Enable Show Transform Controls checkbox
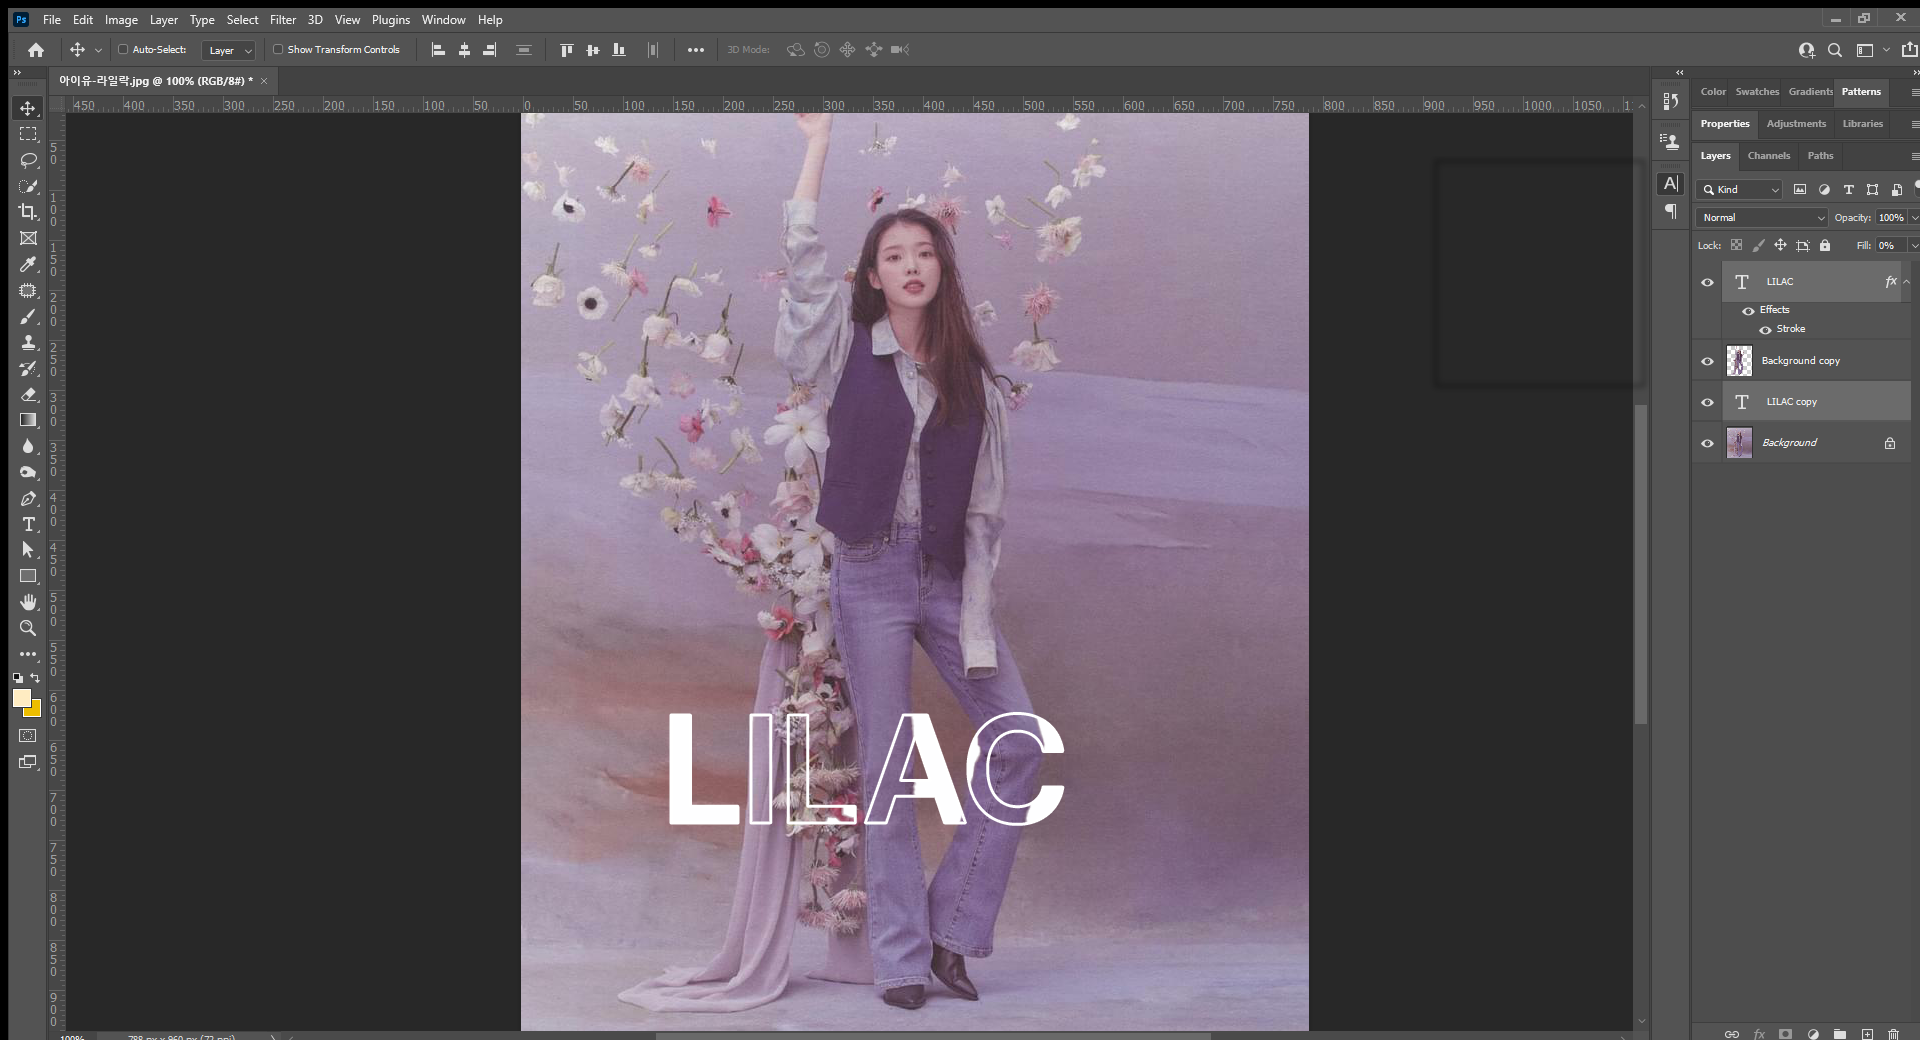1920x1040 pixels. [278, 49]
